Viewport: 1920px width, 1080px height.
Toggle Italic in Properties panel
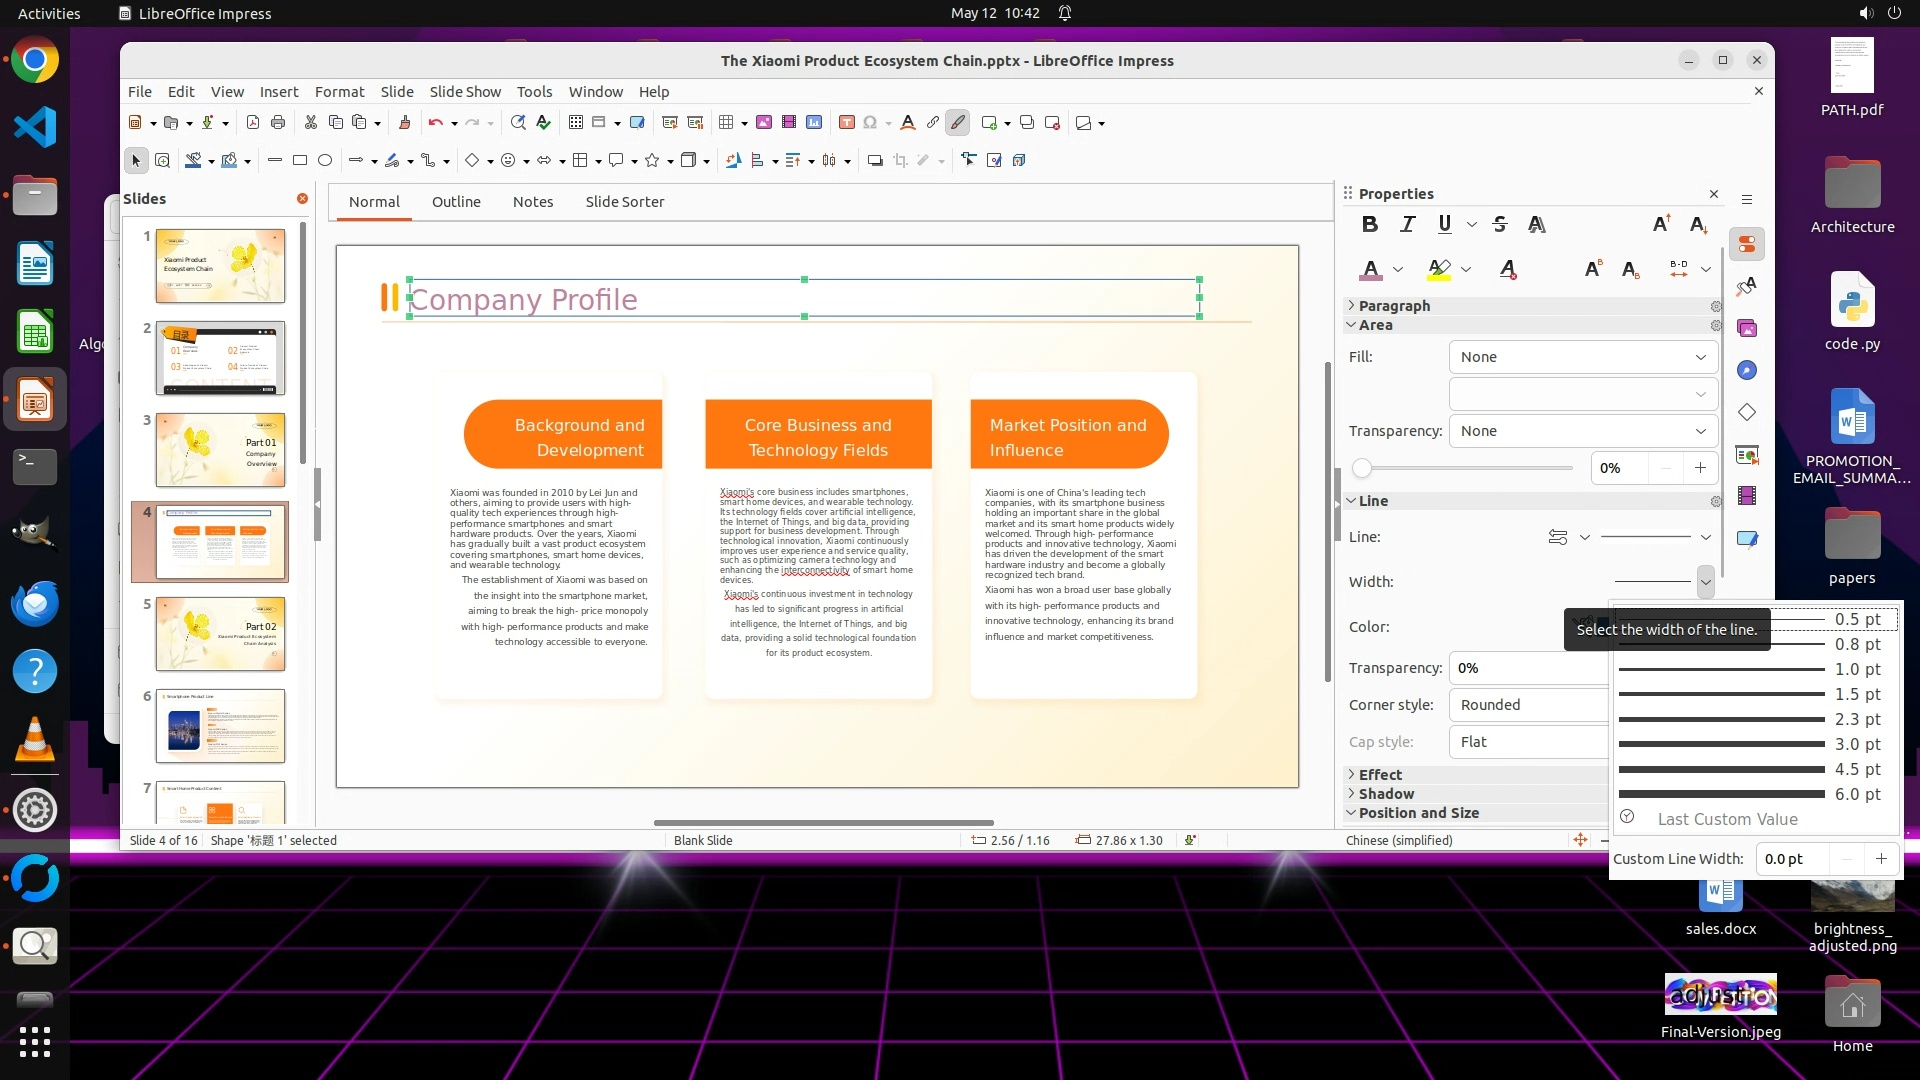[x=1407, y=224]
